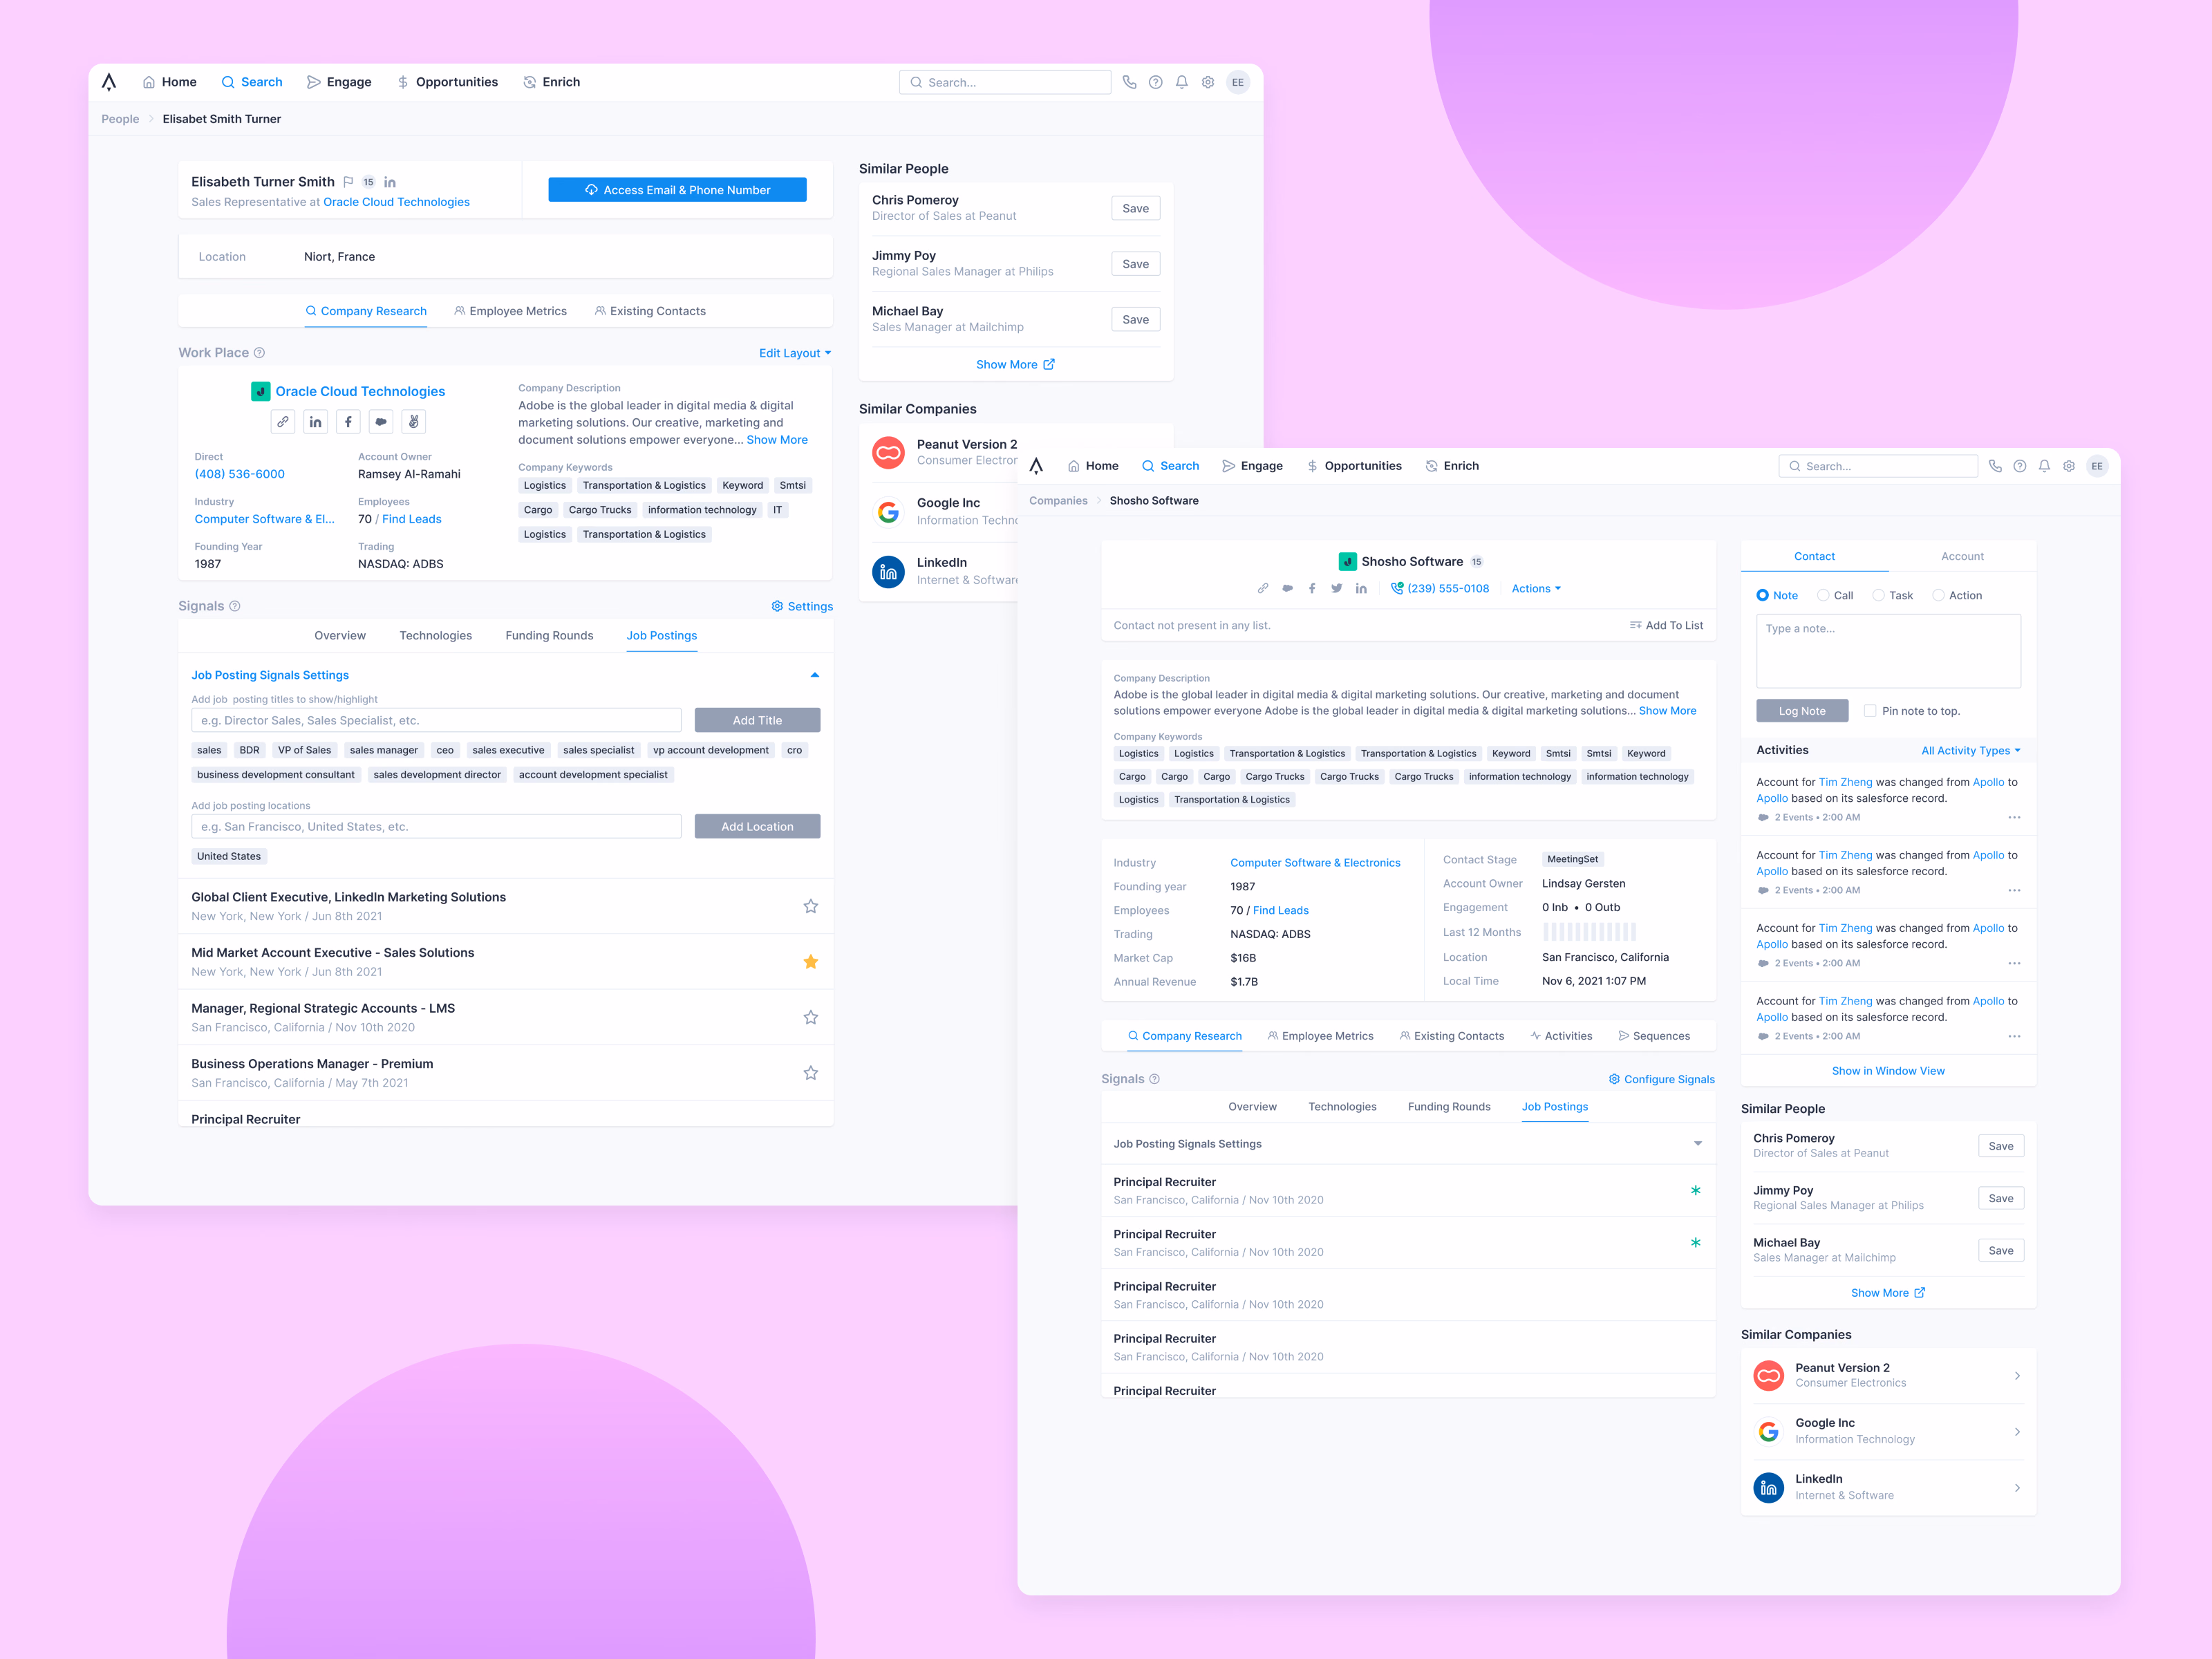Click the phone icon in the back window header
Screen dimensions: 2212x1659
click(x=1129, y=82)
